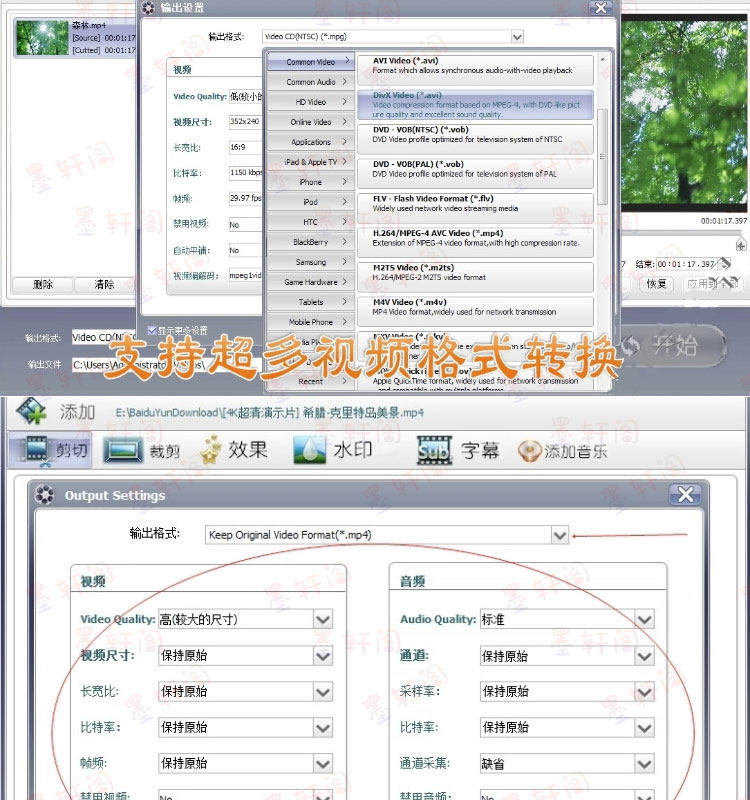The height and width of the screenshot is (800, 750).
Task: Expand the 通道 dropdown
Action: [x=644, y=656]
